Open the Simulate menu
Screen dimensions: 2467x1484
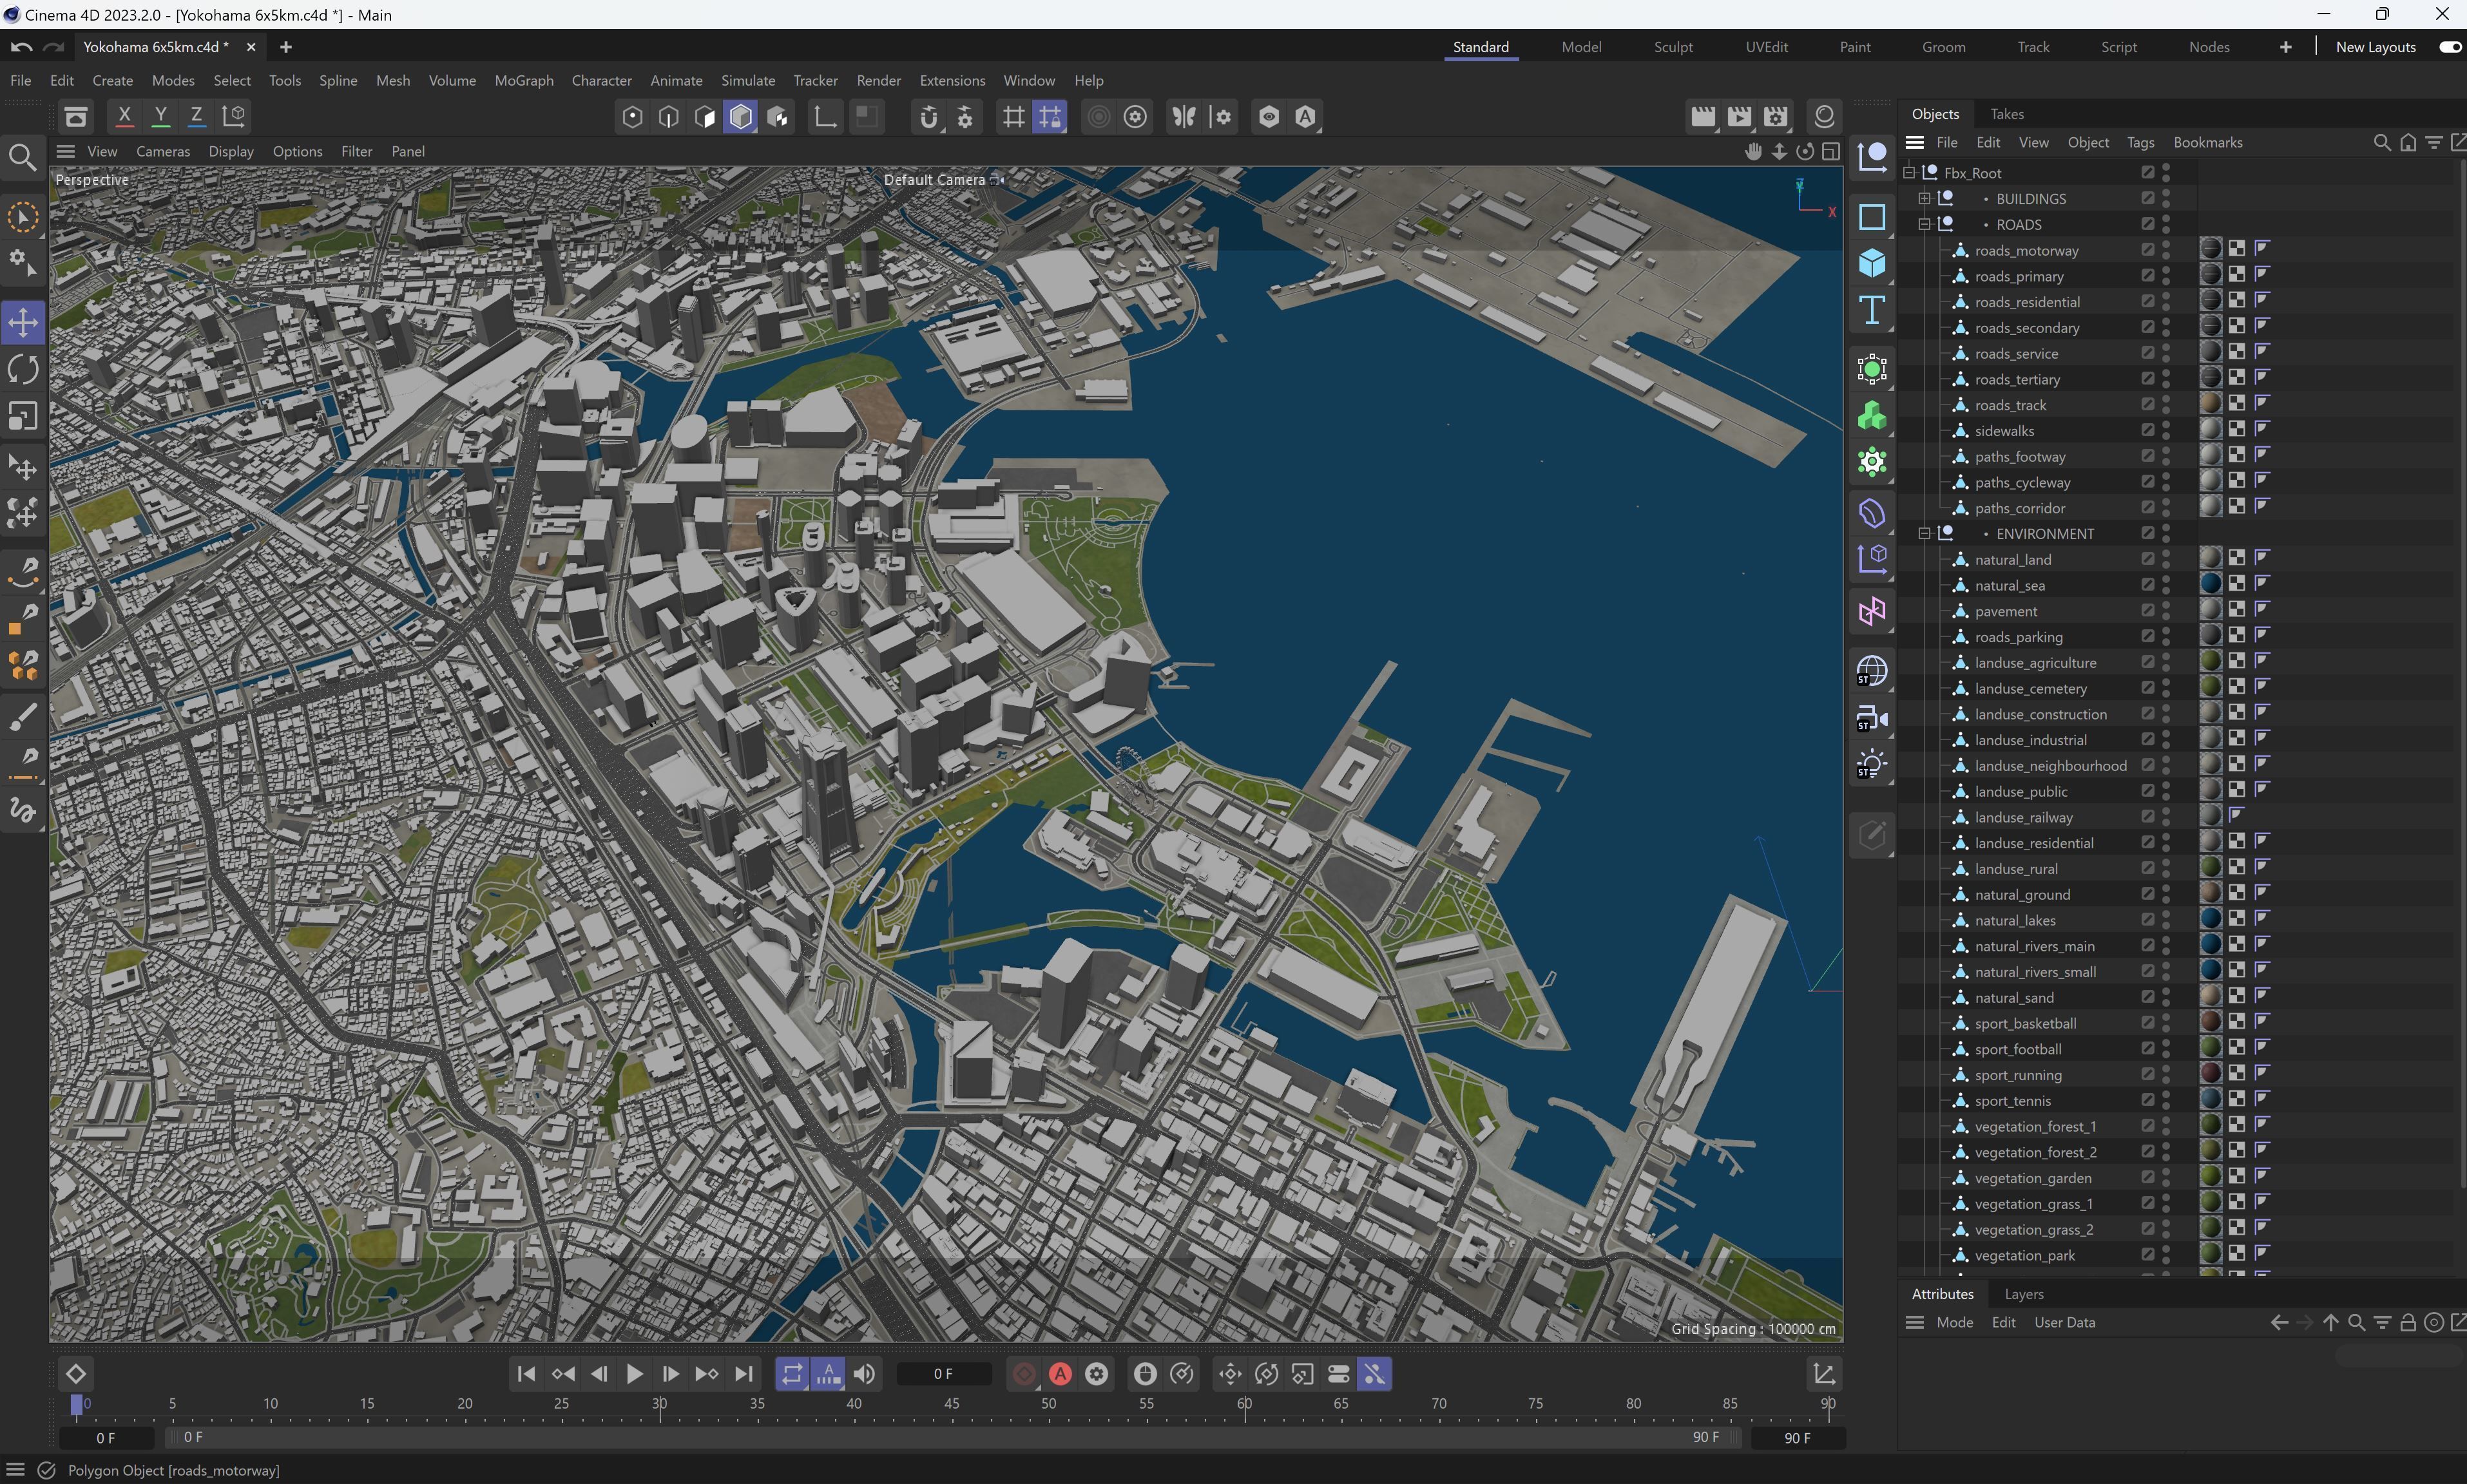coord(747,80)
